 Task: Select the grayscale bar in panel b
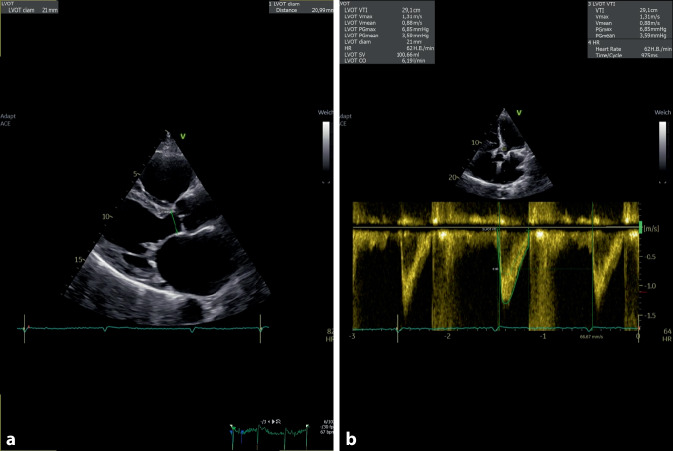(x=663, y=145)
